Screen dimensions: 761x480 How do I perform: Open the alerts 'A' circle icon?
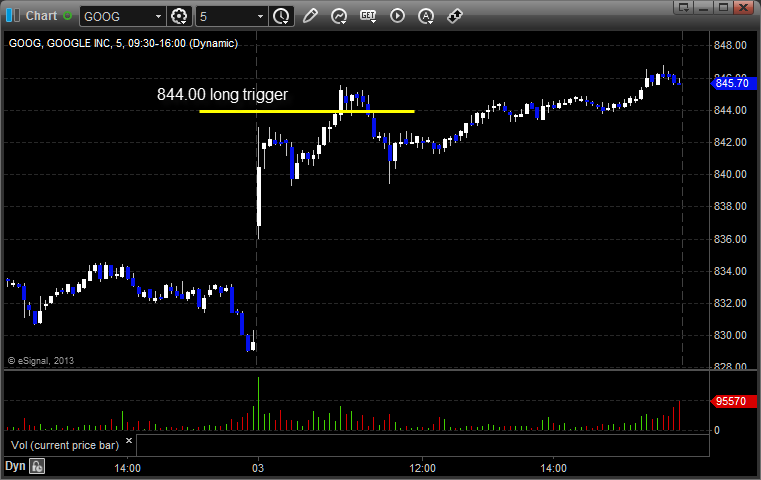tap(426, 16)
